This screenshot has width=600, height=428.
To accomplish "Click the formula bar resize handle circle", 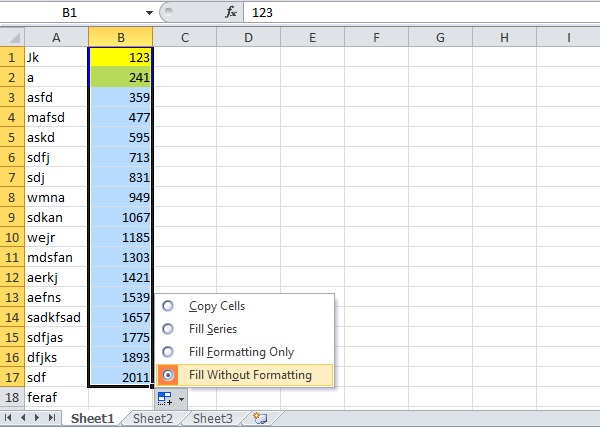I will coord(168,13).
